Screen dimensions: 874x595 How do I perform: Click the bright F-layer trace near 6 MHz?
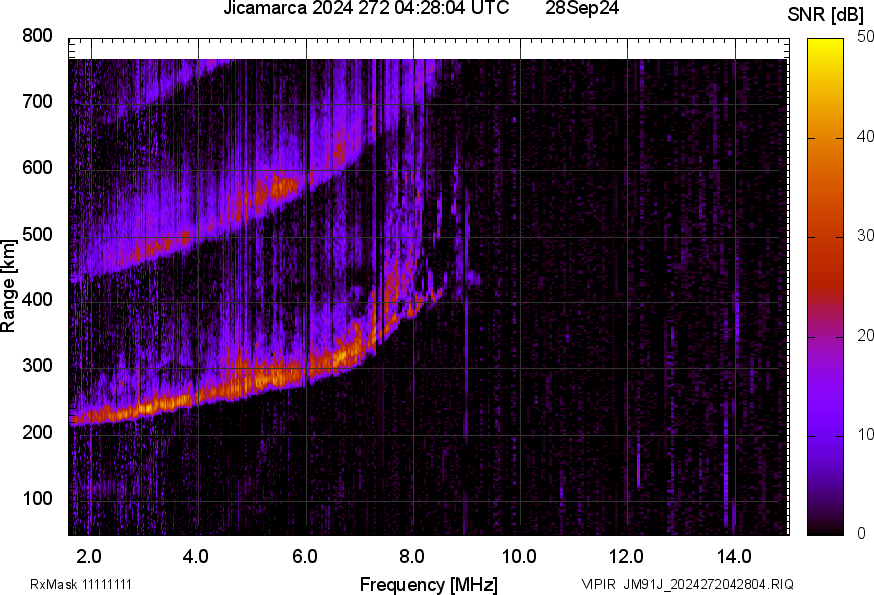pyautogui.click(x=306, y=372)
